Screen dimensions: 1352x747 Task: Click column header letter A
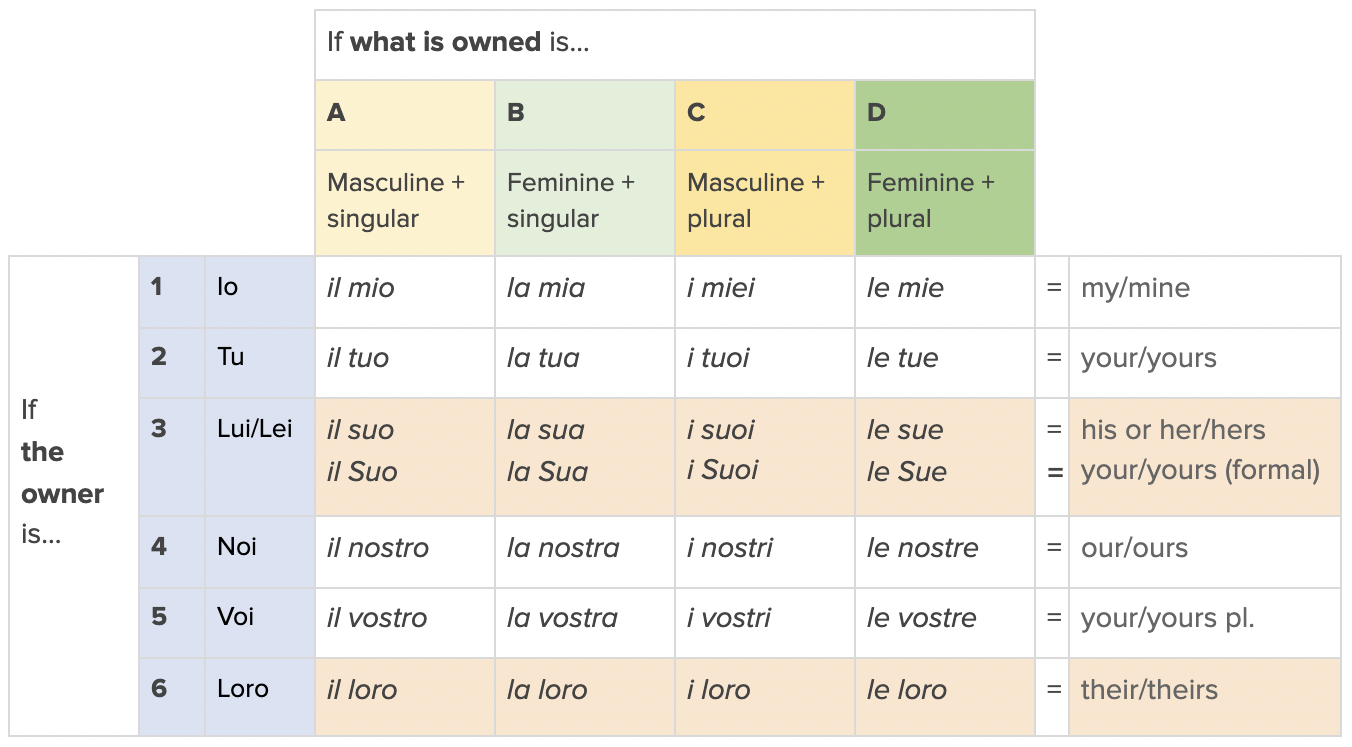pyautogui.click(x=337, y=113)
